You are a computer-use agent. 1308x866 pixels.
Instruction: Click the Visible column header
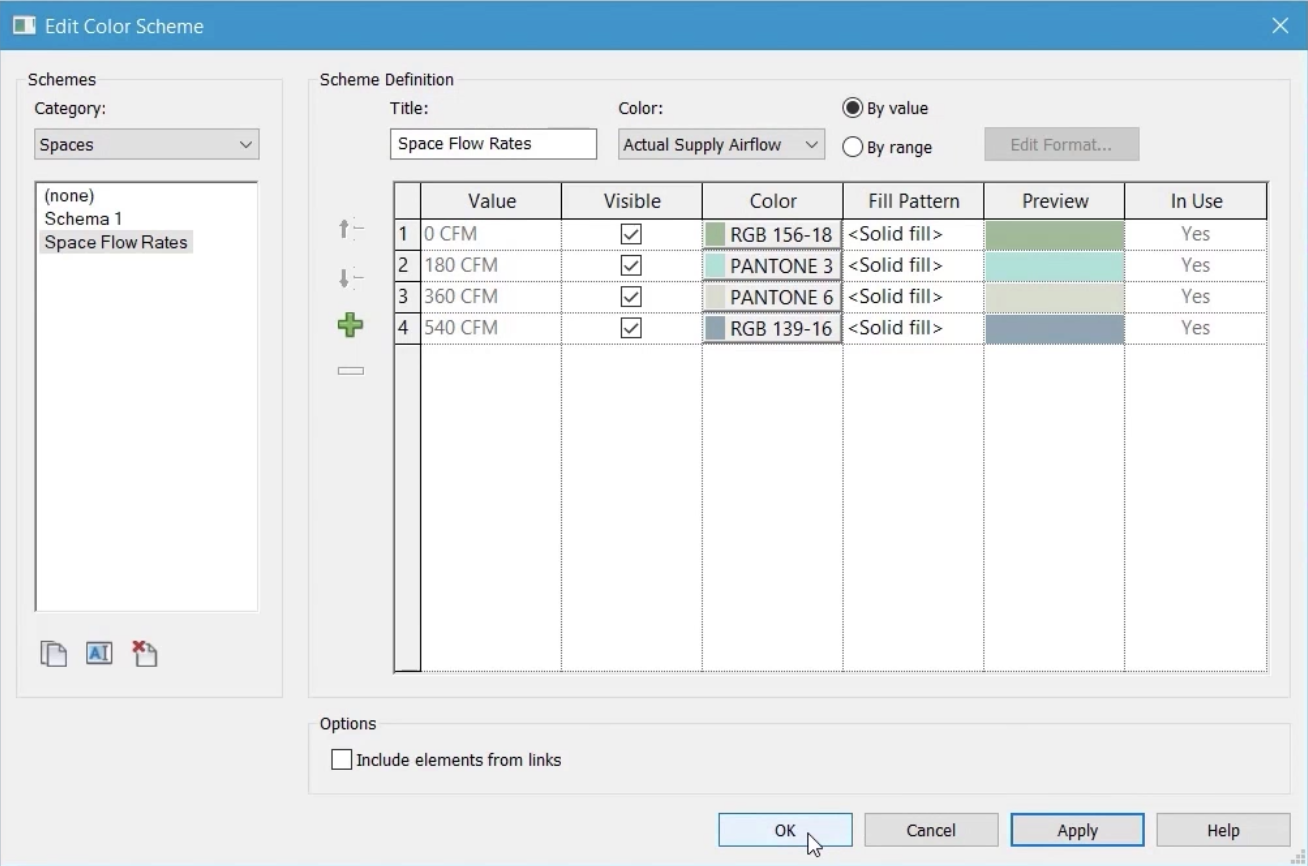point(632,201)
